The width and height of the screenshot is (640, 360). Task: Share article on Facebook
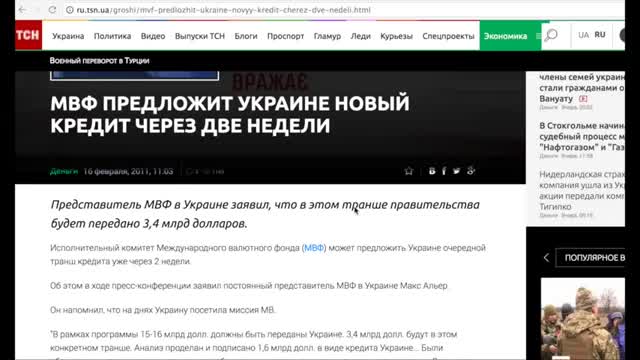[444, 171]
